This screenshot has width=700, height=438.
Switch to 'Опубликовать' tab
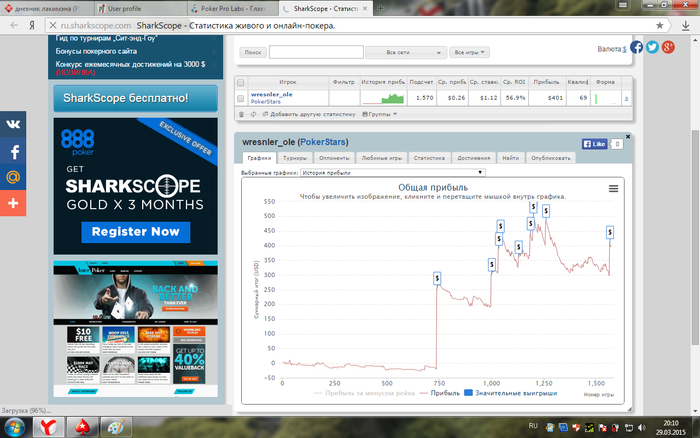tap(551, 158)
